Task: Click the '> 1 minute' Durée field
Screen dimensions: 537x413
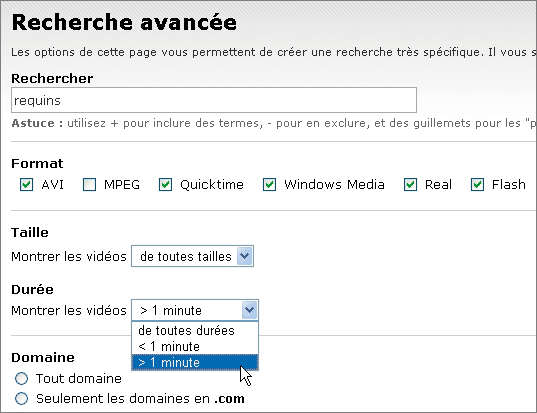Action: (195, 310)
